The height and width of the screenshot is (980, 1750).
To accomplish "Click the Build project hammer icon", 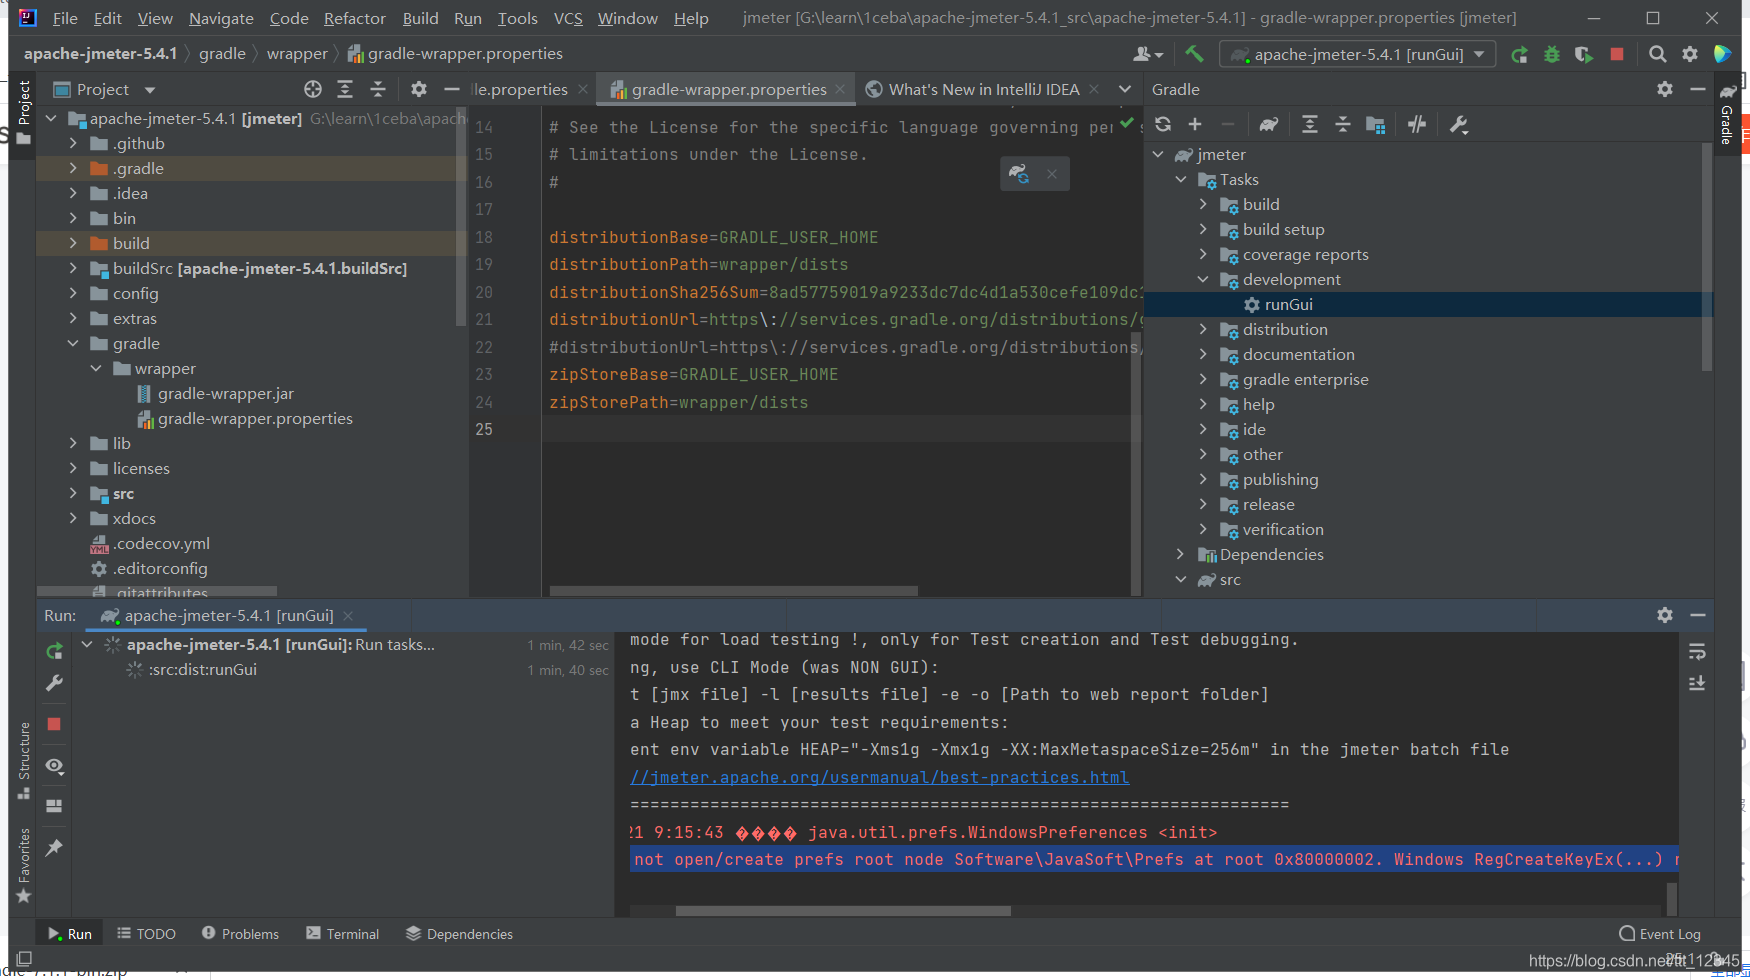I will (1194, 54).
